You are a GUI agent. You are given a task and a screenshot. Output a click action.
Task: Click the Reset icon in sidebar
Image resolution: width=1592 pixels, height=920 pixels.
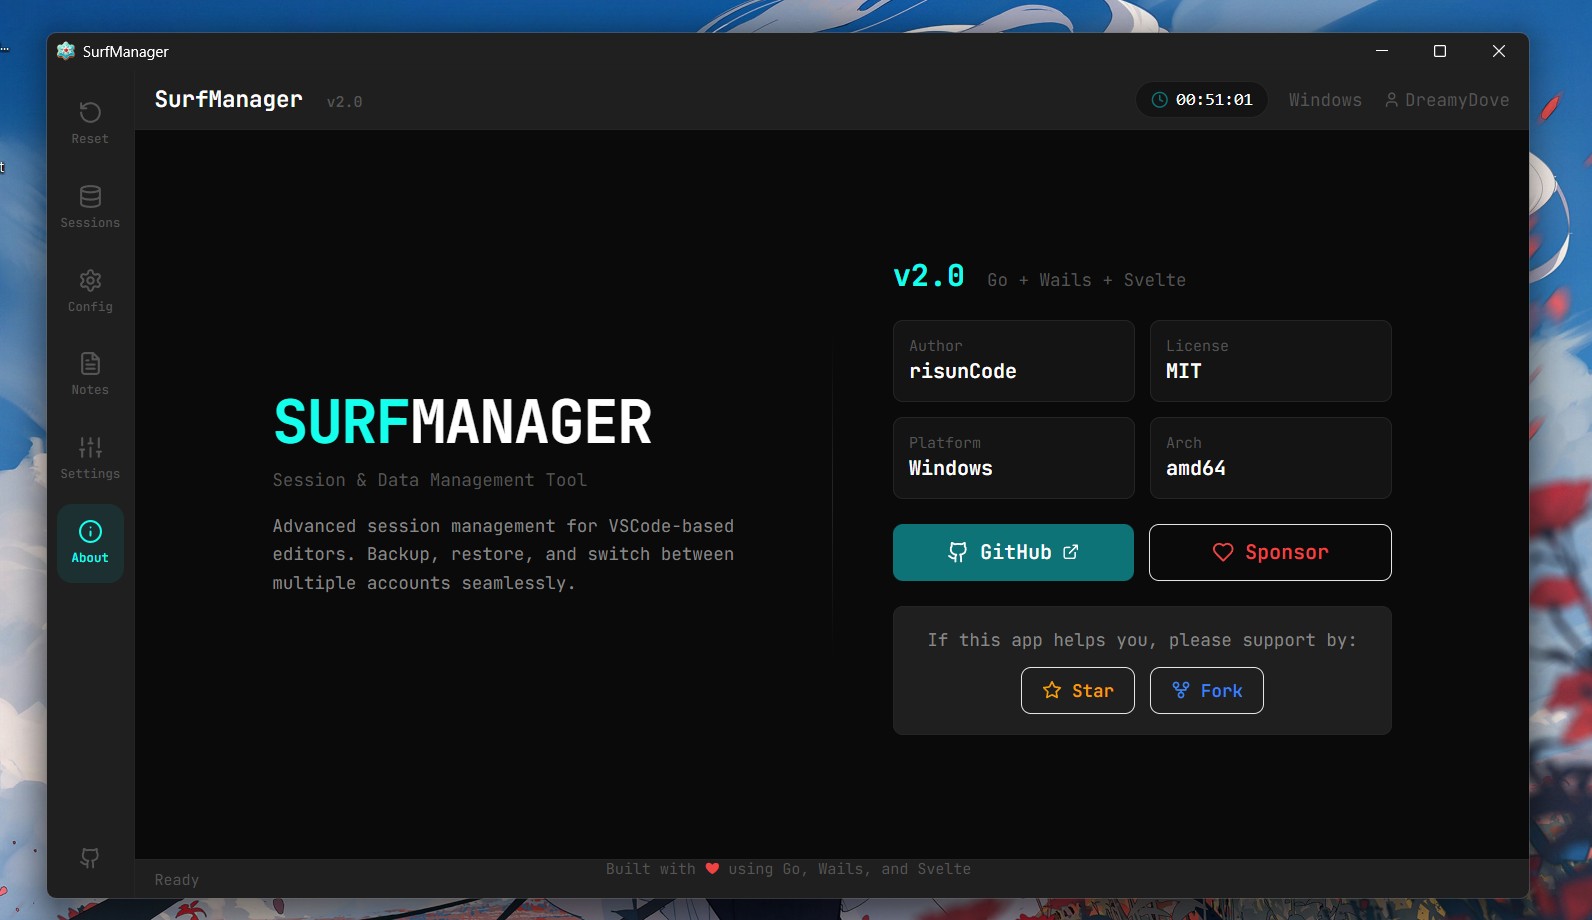pyautogui.click(x=90, y=123)
